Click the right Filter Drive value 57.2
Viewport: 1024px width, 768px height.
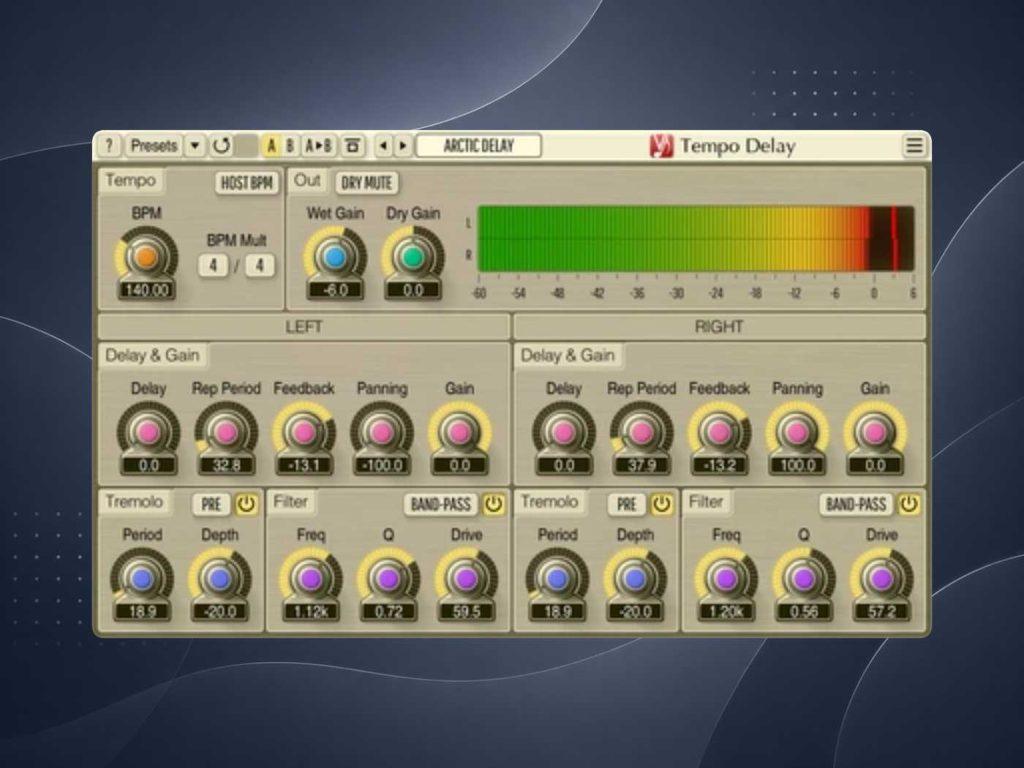[x=882, y=612]
